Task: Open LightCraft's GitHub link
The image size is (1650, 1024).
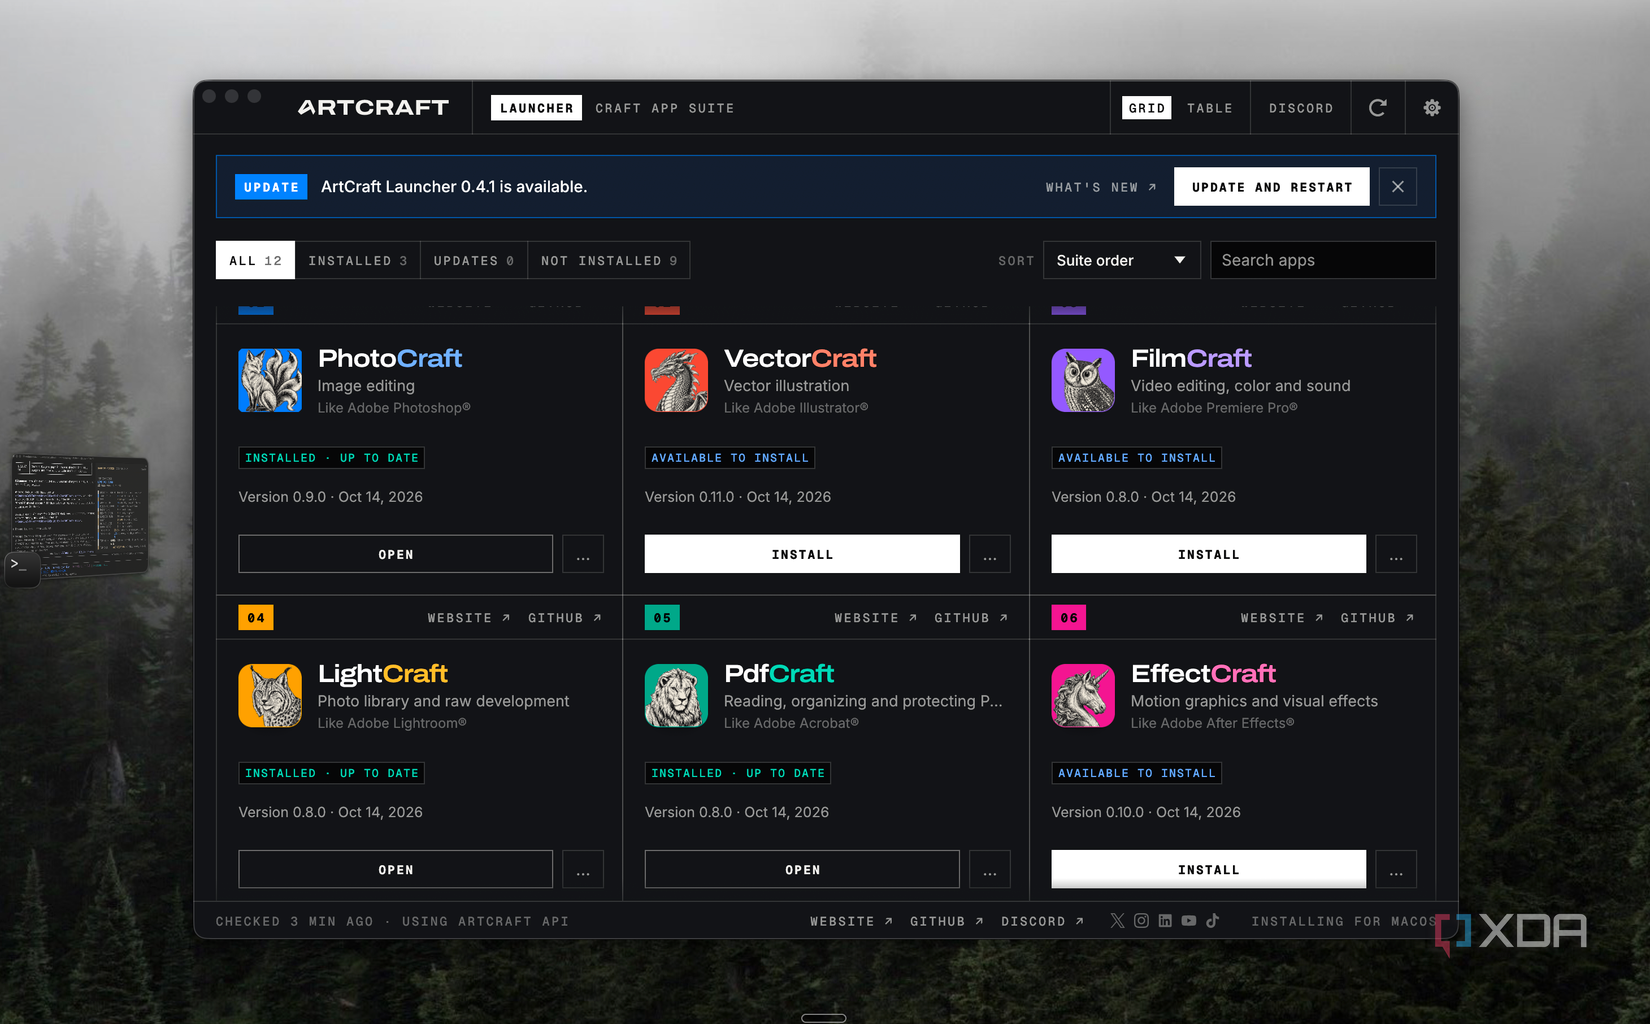Action: click(x=565, y=618)
